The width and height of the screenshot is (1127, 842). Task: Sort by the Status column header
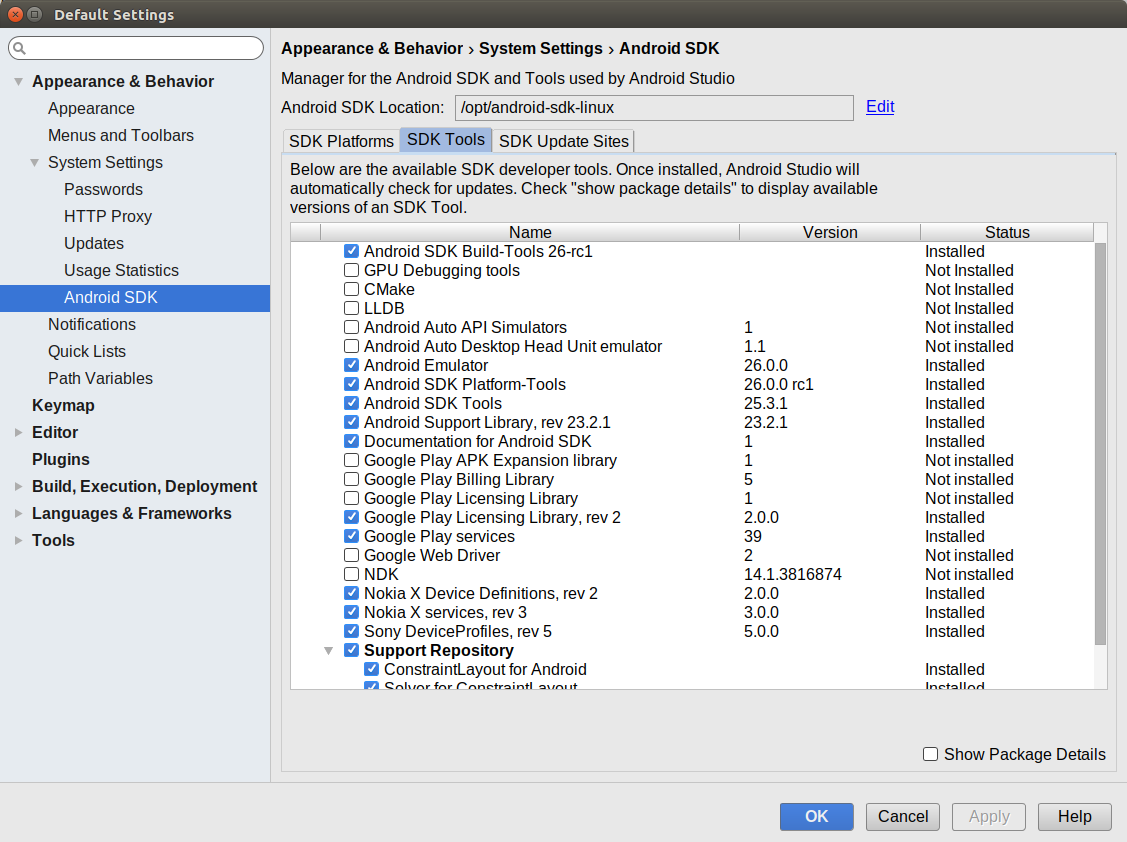(1007, 232)
